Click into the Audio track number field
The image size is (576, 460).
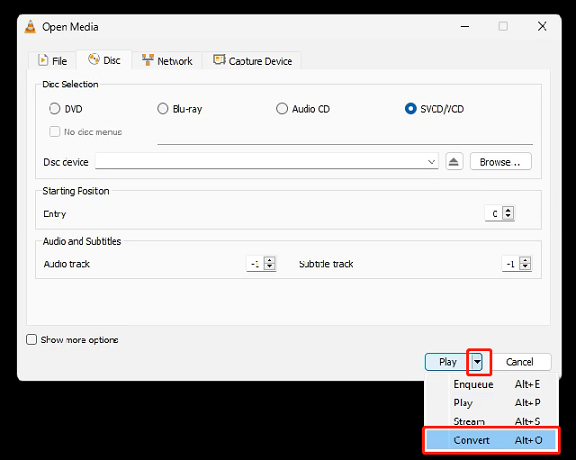point(255,264)
